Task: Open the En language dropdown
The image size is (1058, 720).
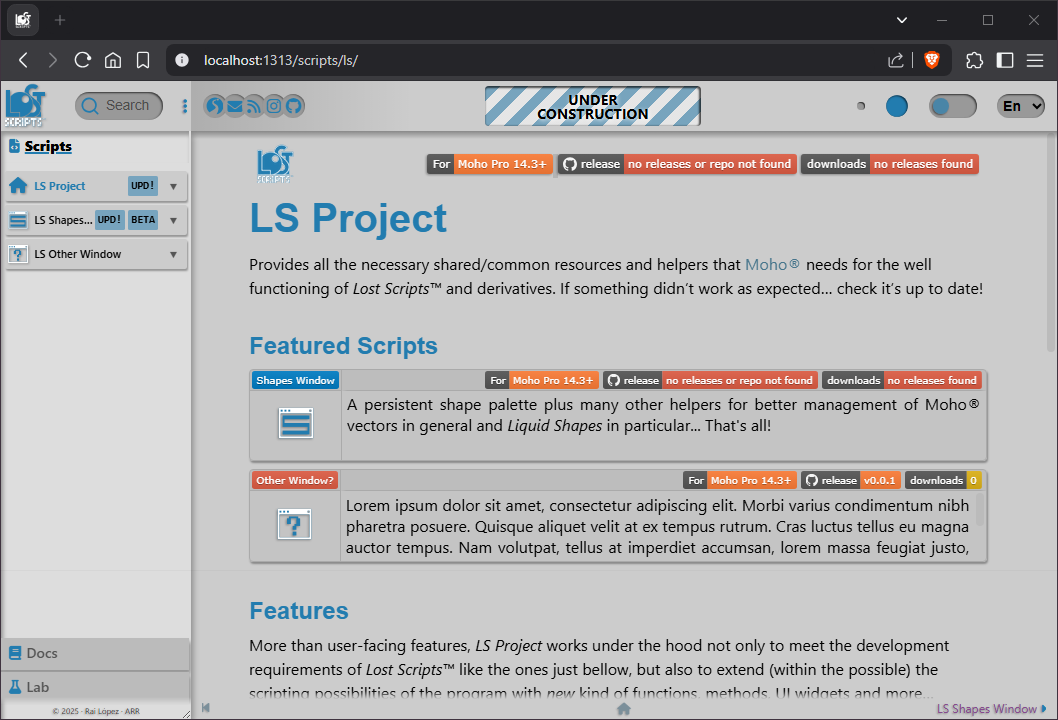Action: (1021, 106)
